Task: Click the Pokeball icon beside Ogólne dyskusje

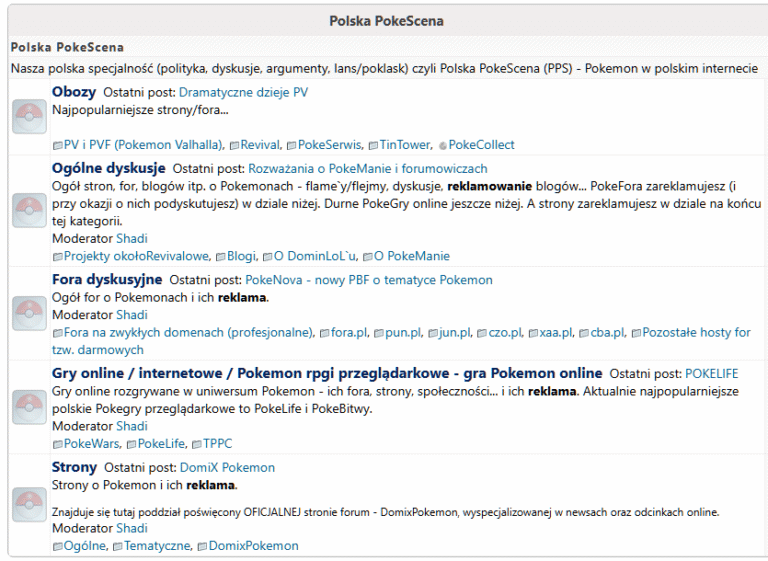Action: point(27,208)
